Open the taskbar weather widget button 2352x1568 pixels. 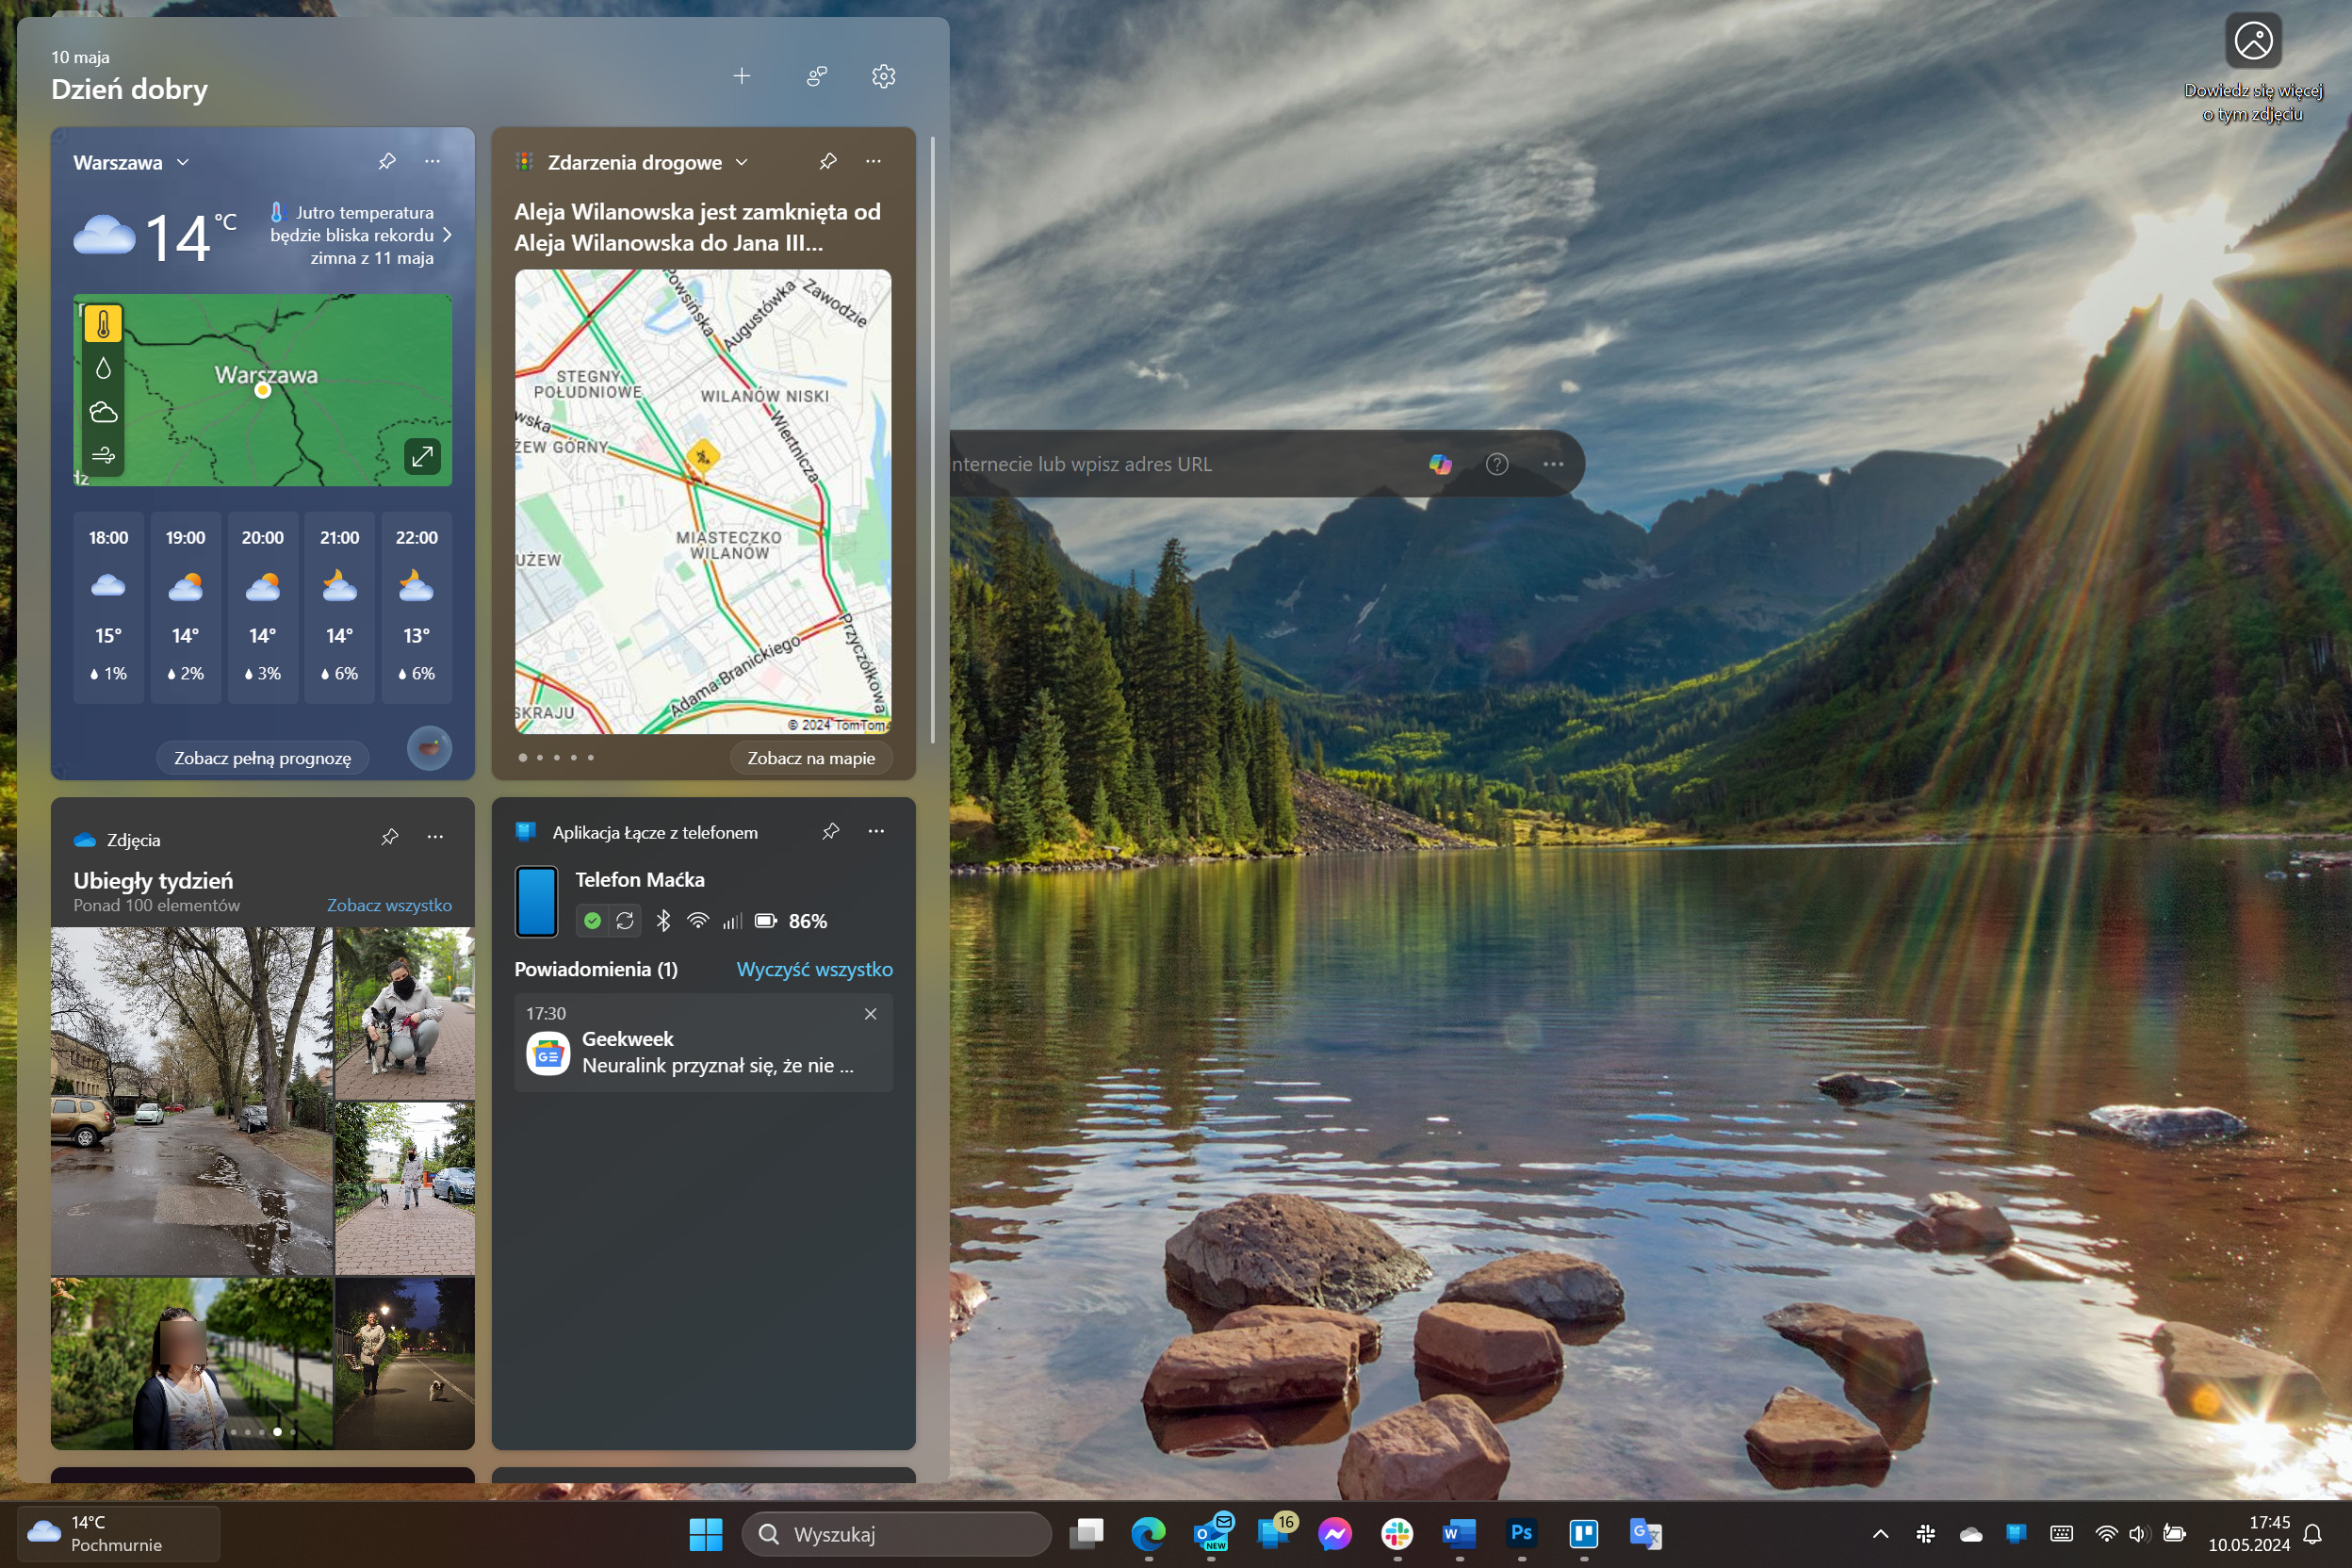(118, 1534)
